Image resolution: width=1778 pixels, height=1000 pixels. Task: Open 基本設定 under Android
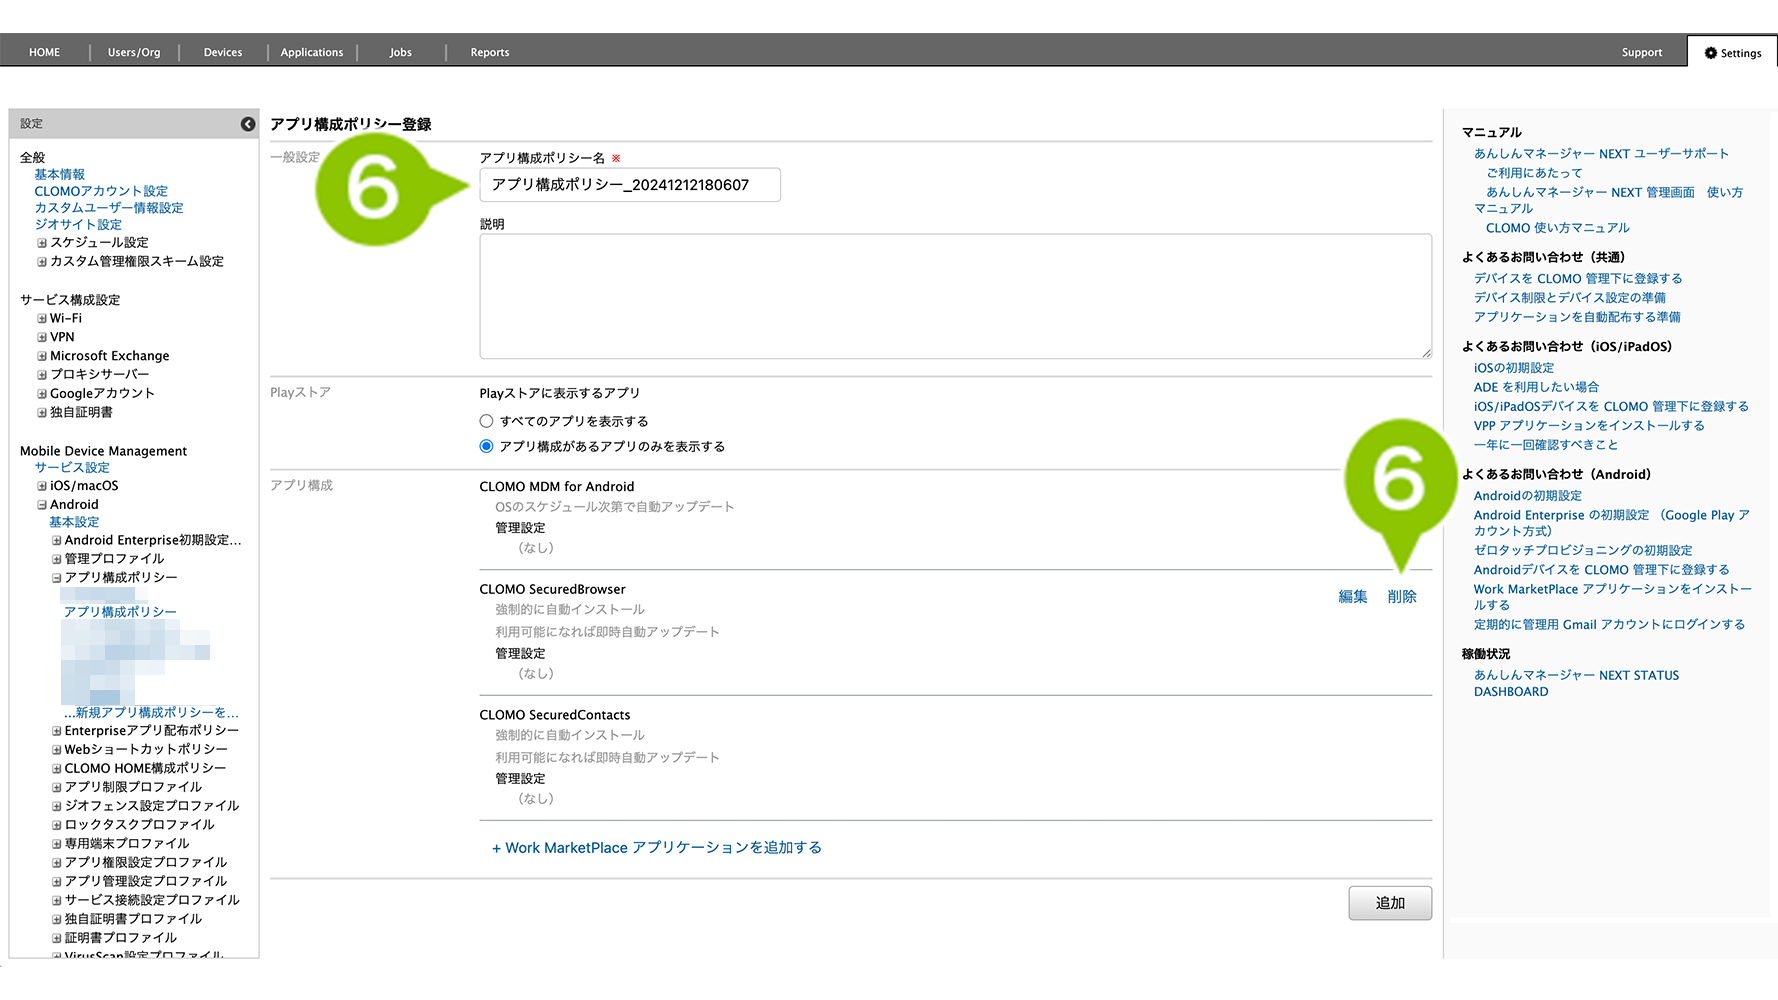pyautogui.click(x=74, y=522)
